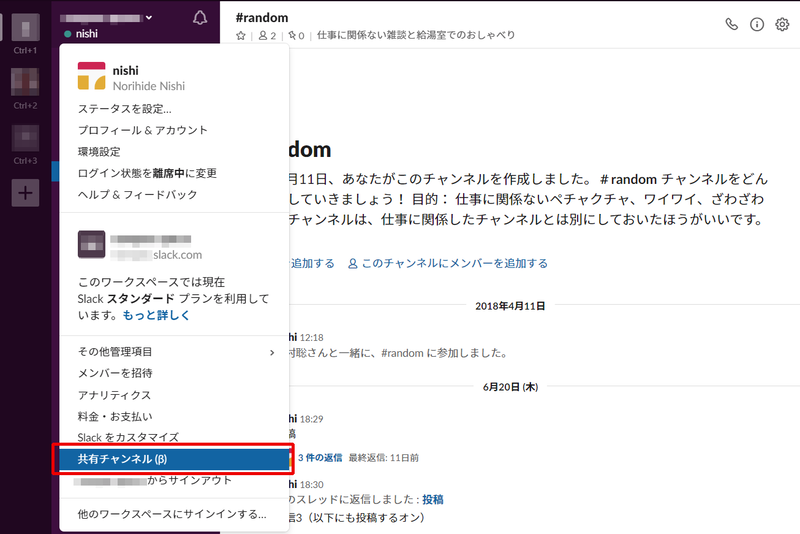Click the 12:18 message timestamp
This screenshot has height=534, width=800.
coord(312,338)
